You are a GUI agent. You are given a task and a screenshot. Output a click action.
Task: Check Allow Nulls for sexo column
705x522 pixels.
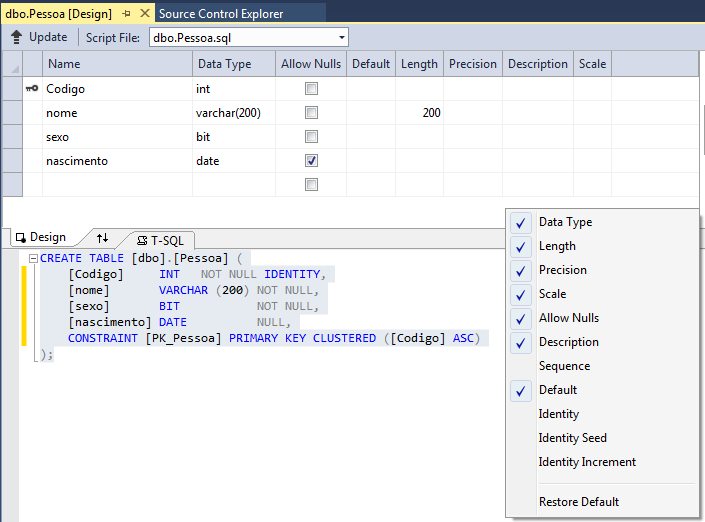coord(311,137)
